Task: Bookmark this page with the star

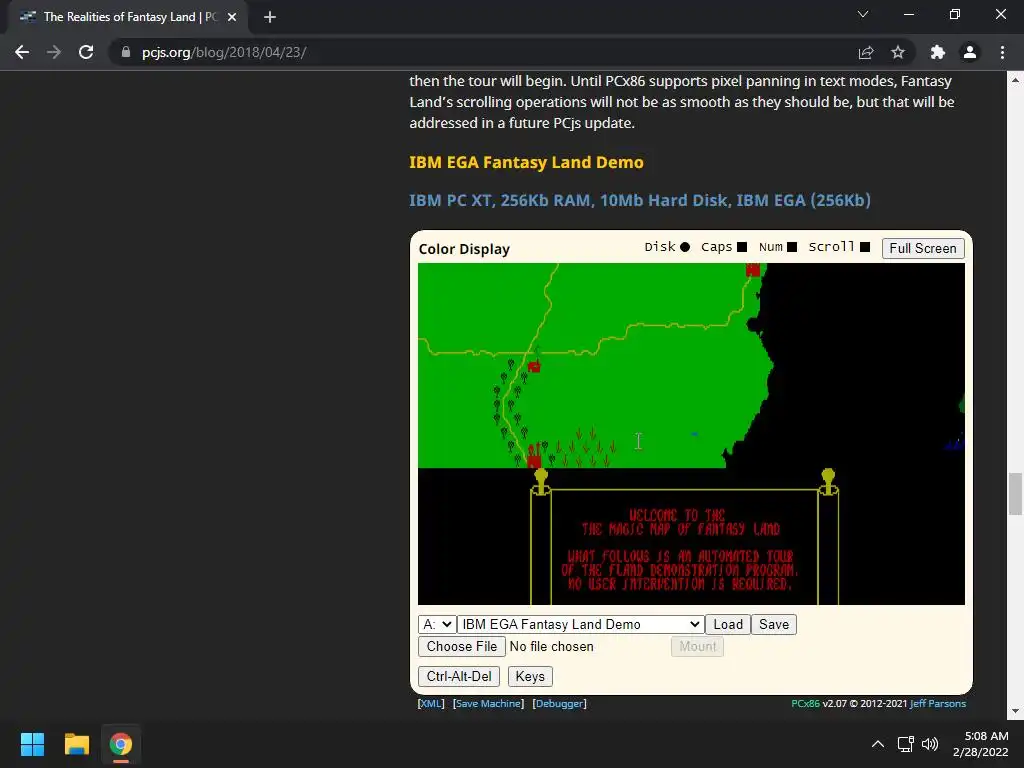Action: 898,52
